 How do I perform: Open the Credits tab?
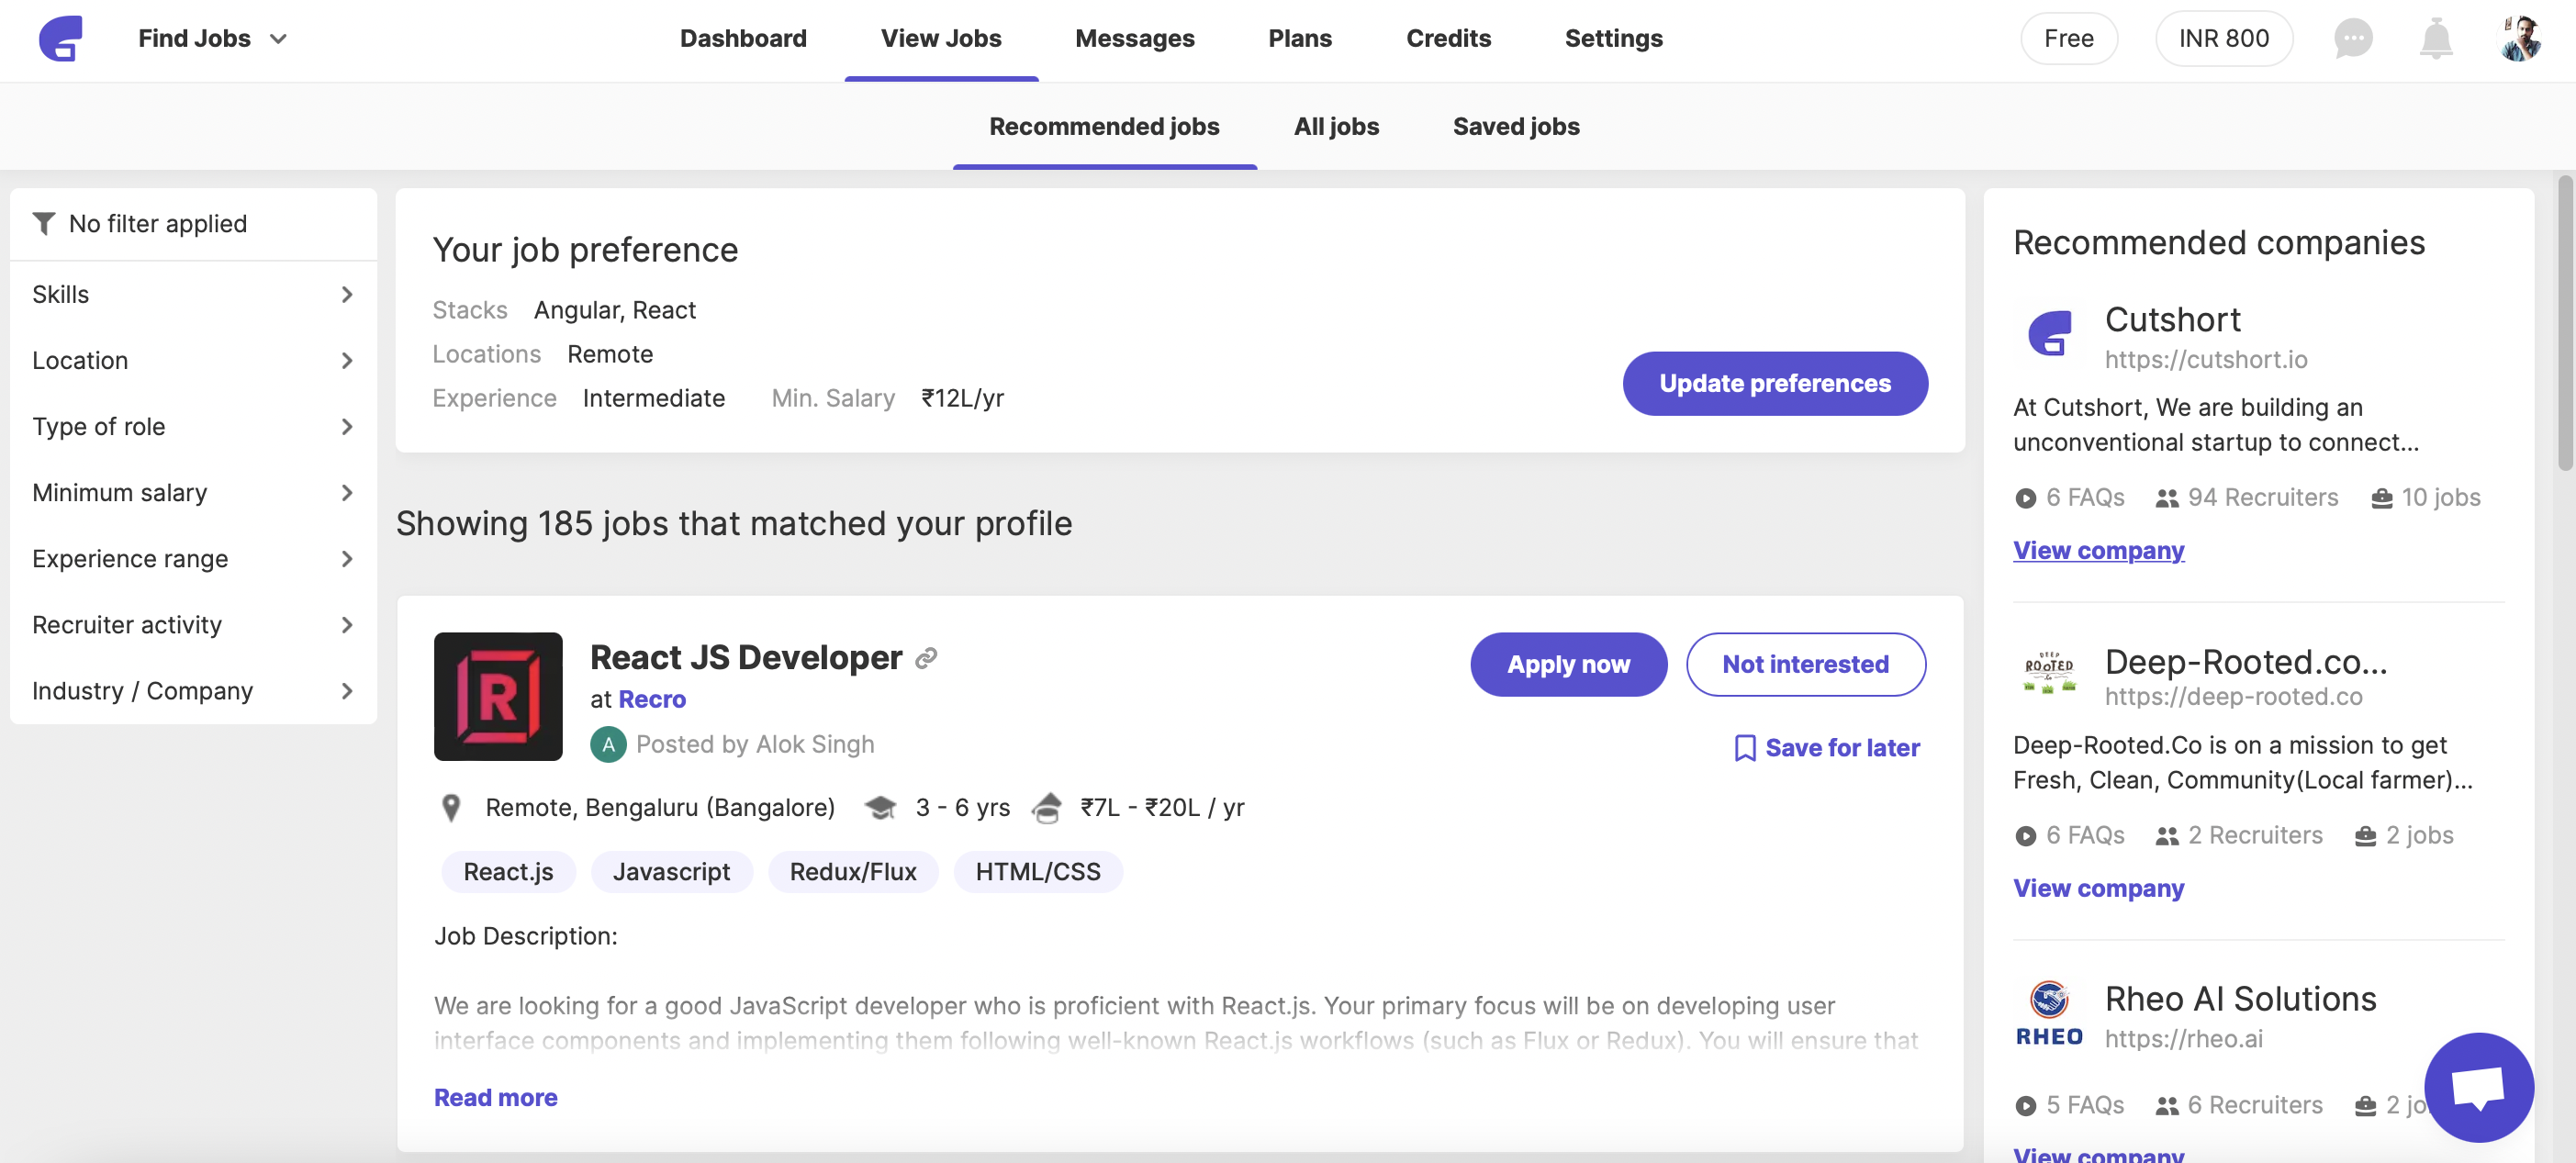click(x=1448, y=39)
